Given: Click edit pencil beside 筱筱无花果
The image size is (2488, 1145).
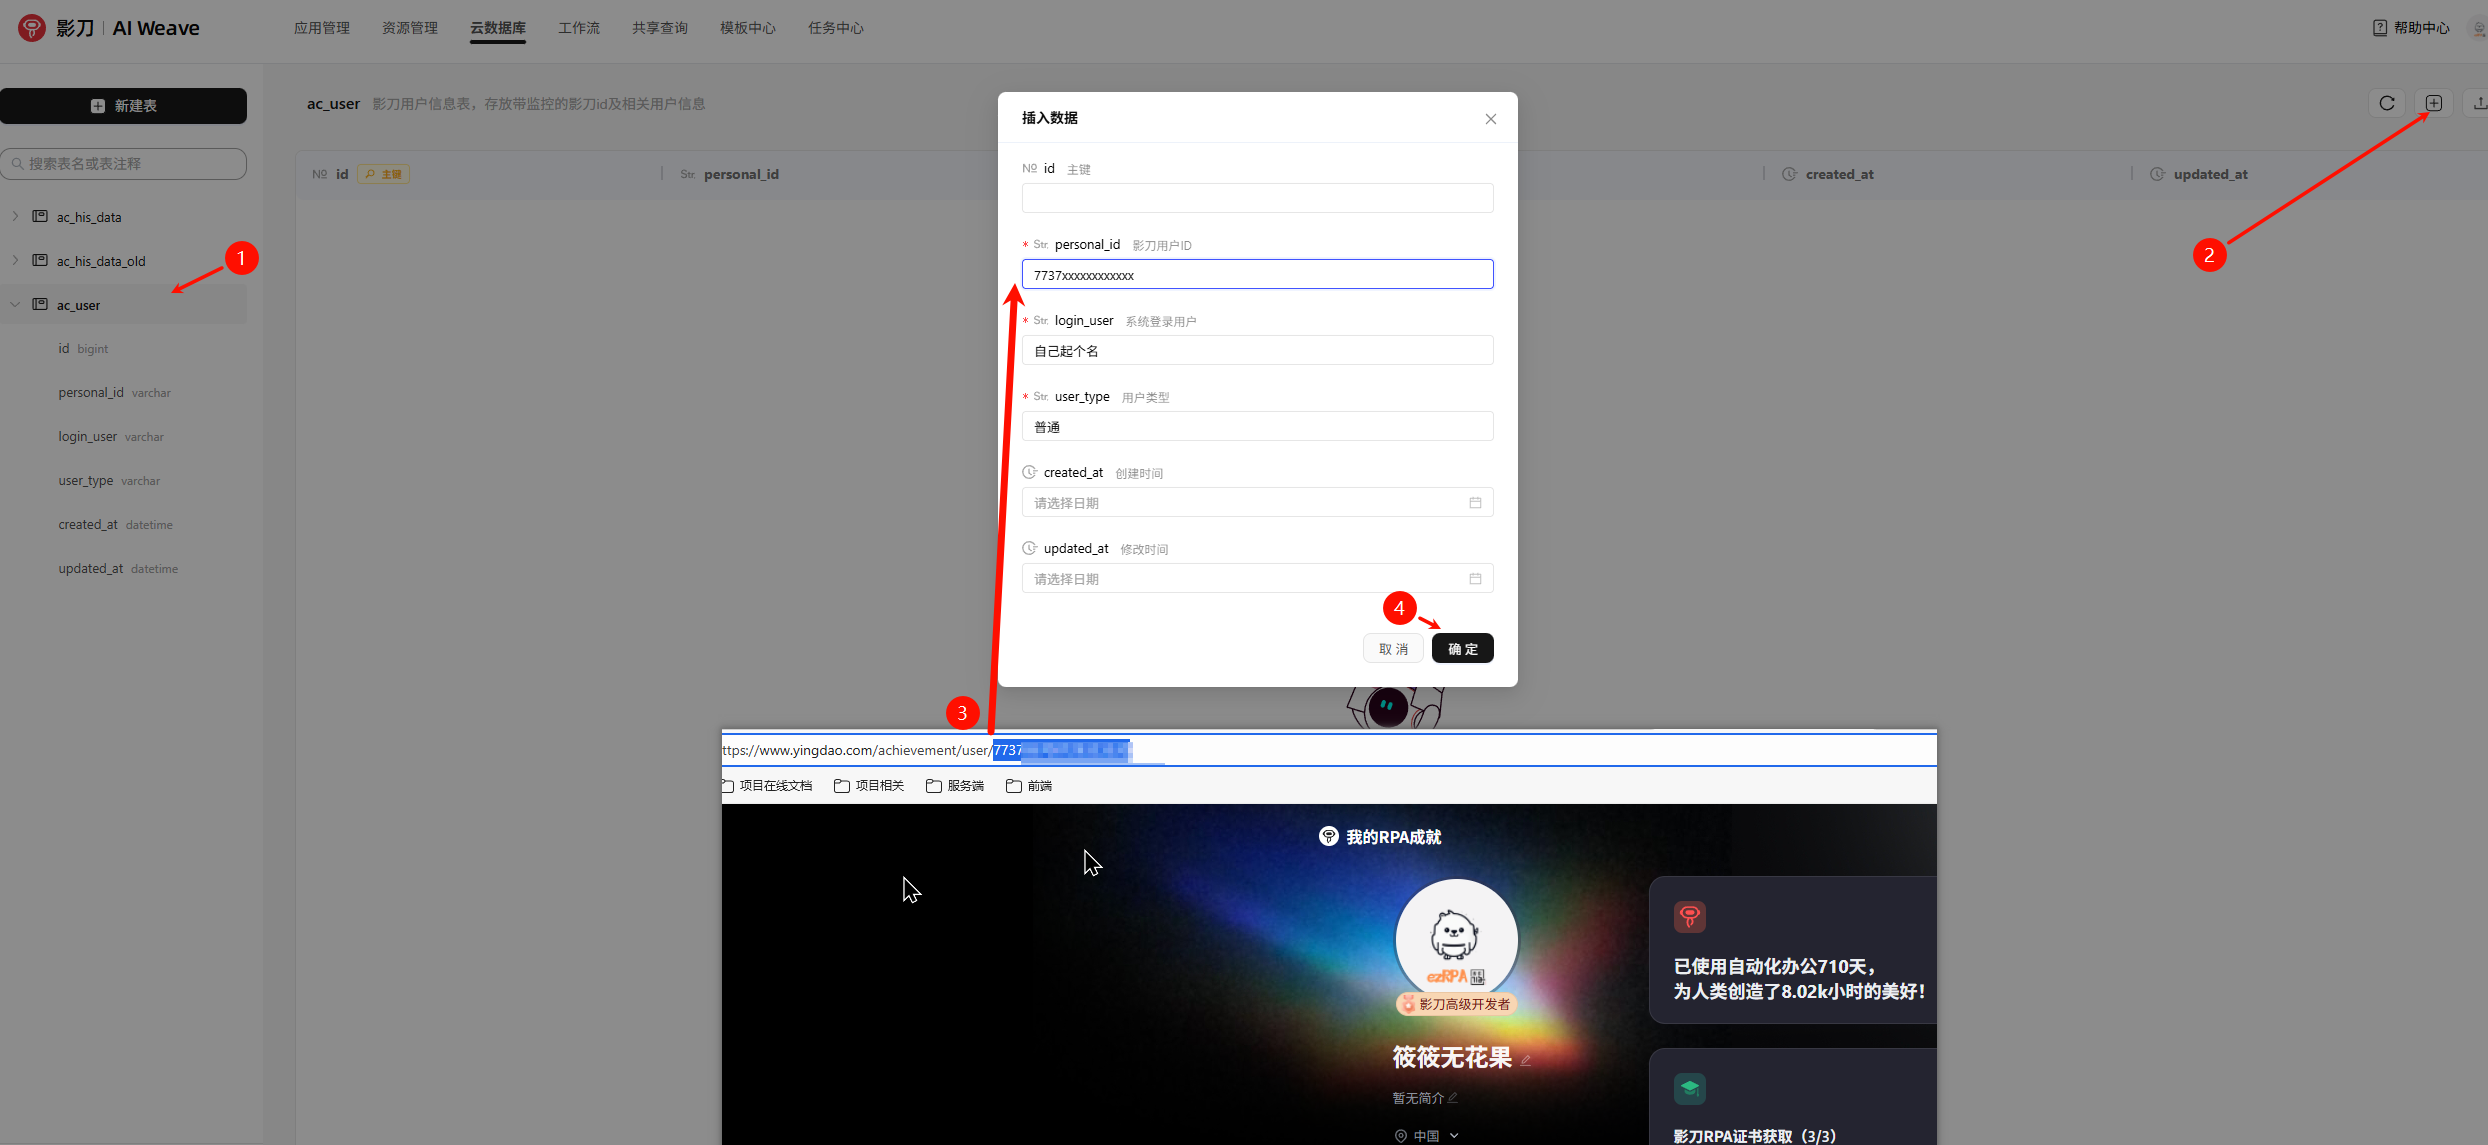Looking at the screenshot, I should tap(1526, 1060).
